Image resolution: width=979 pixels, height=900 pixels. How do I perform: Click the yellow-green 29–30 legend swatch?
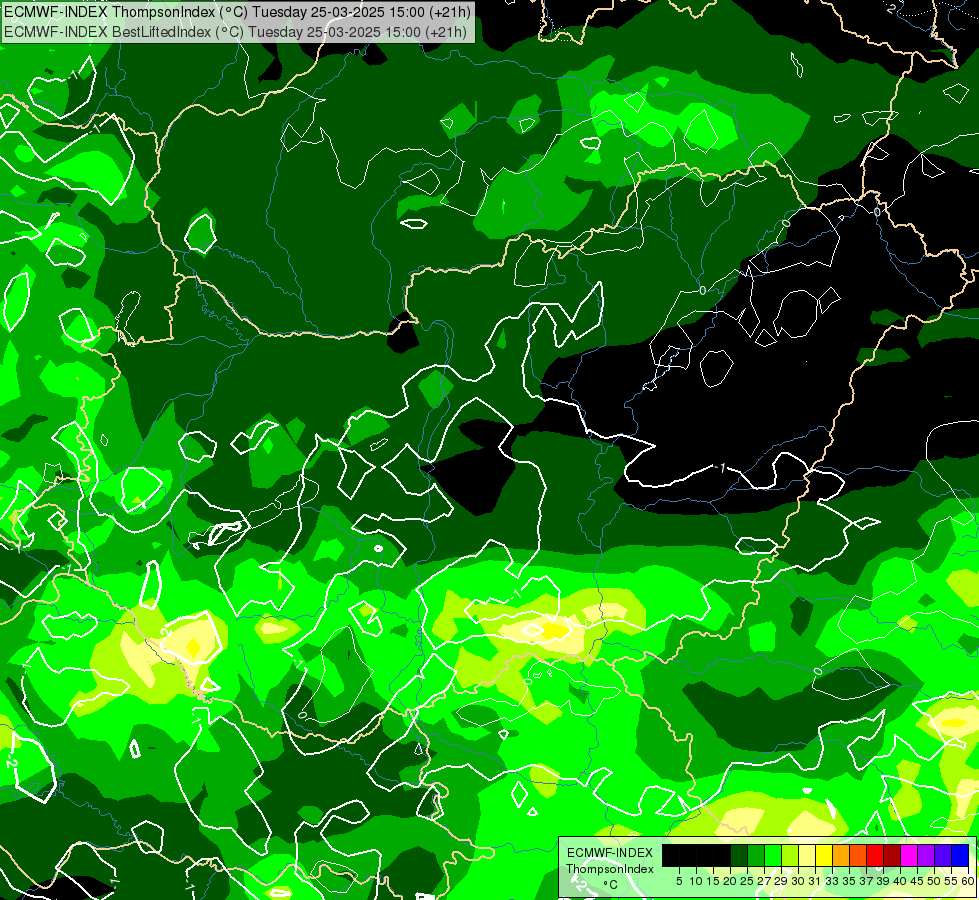point(790,856)
